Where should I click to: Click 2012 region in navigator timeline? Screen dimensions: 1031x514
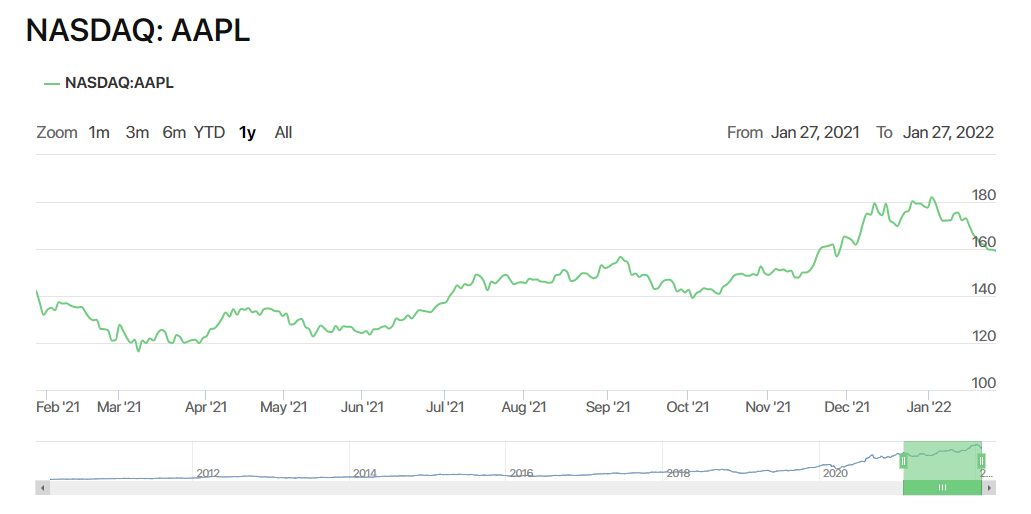[x=207, y=466]
